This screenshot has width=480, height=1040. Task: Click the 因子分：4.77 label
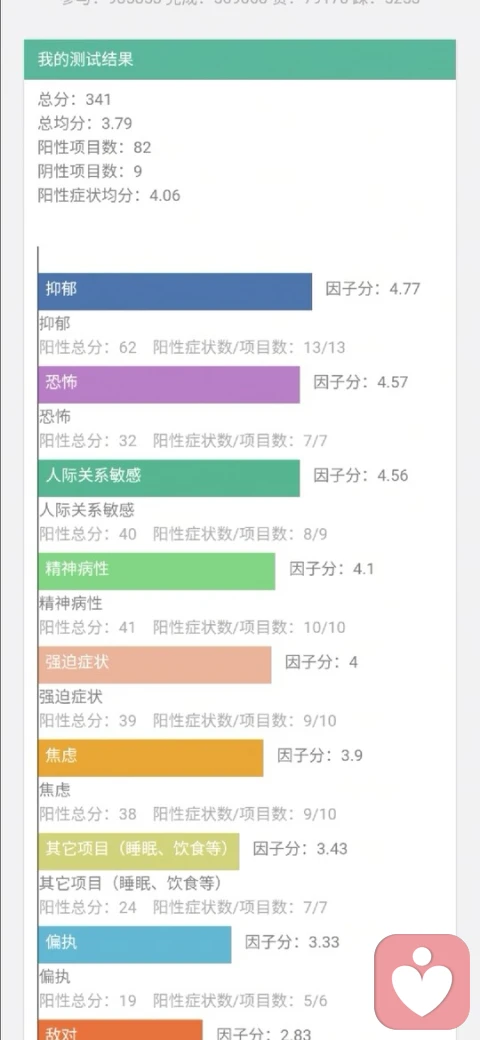(373, 289)
